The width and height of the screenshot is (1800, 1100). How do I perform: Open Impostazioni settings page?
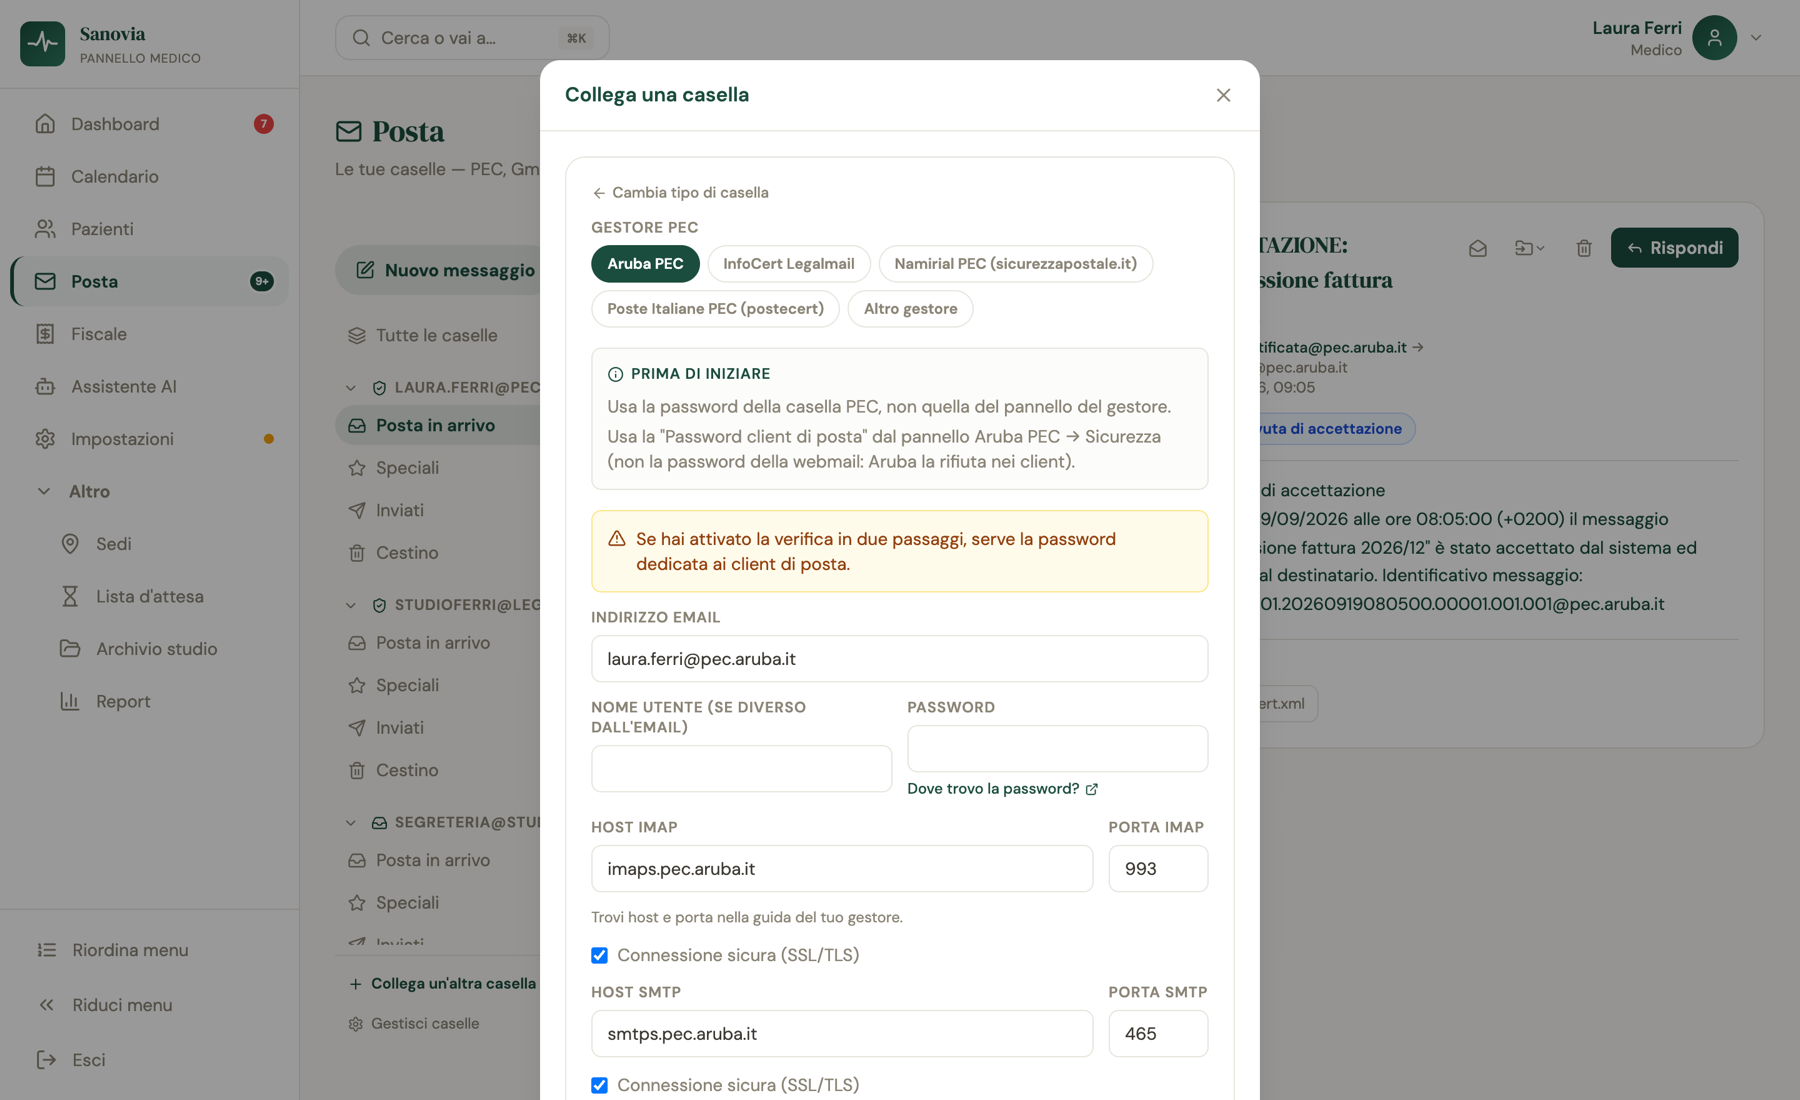pyautogui.click(x=150, y=439)
